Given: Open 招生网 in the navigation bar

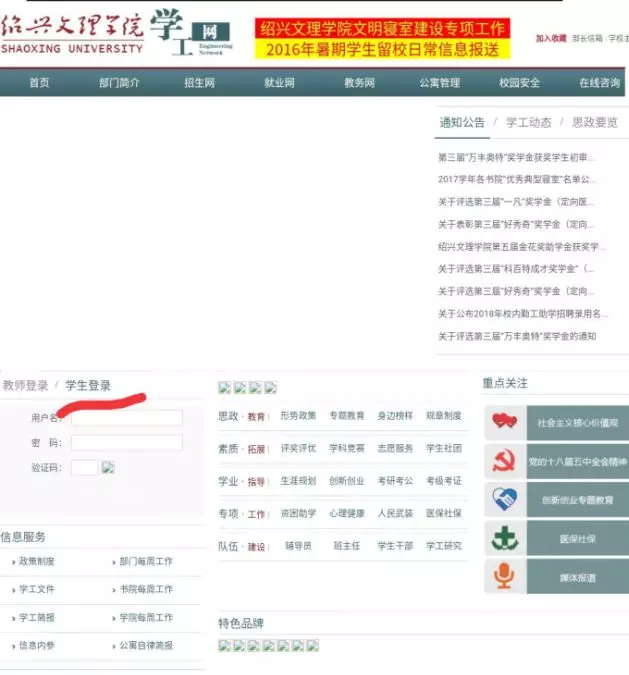Looking at the screenshot, I should tap(200, 83).
